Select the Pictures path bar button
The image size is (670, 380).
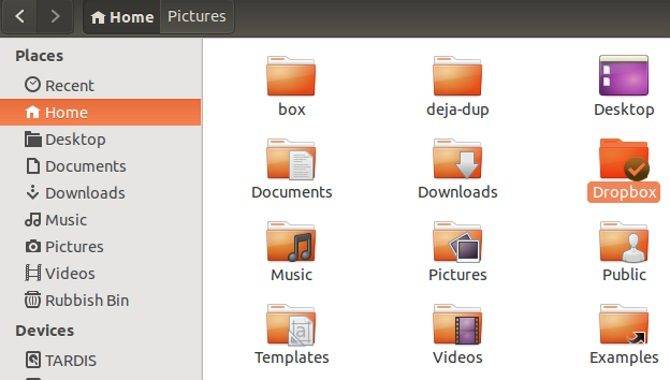pyautogui.click(x=197, y=17)
